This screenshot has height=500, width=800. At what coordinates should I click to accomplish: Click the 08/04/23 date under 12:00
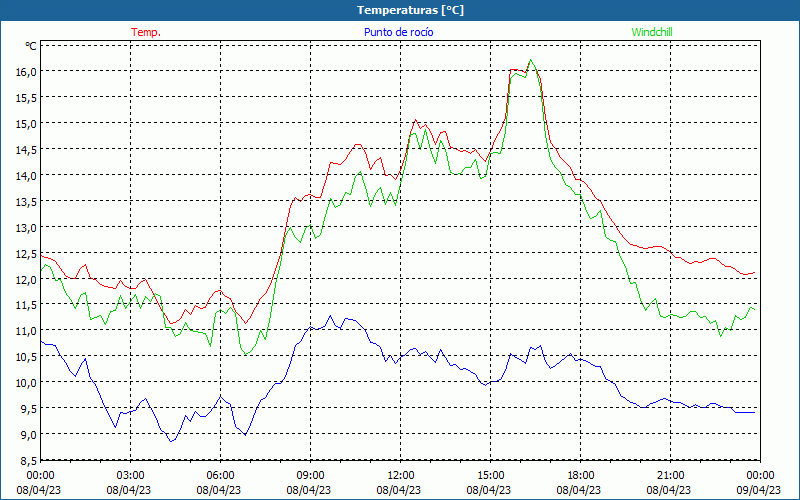coord(399,490)
